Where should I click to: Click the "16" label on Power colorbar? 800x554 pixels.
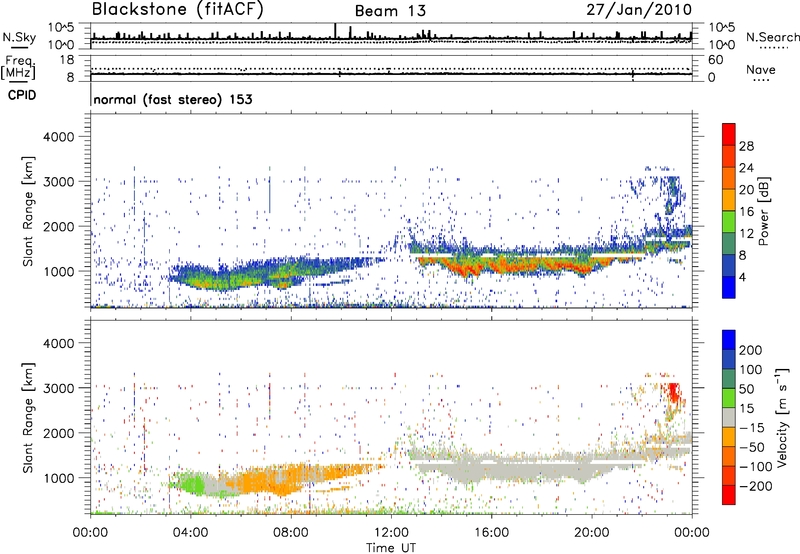pyautogui.click(x=746, y=212)
